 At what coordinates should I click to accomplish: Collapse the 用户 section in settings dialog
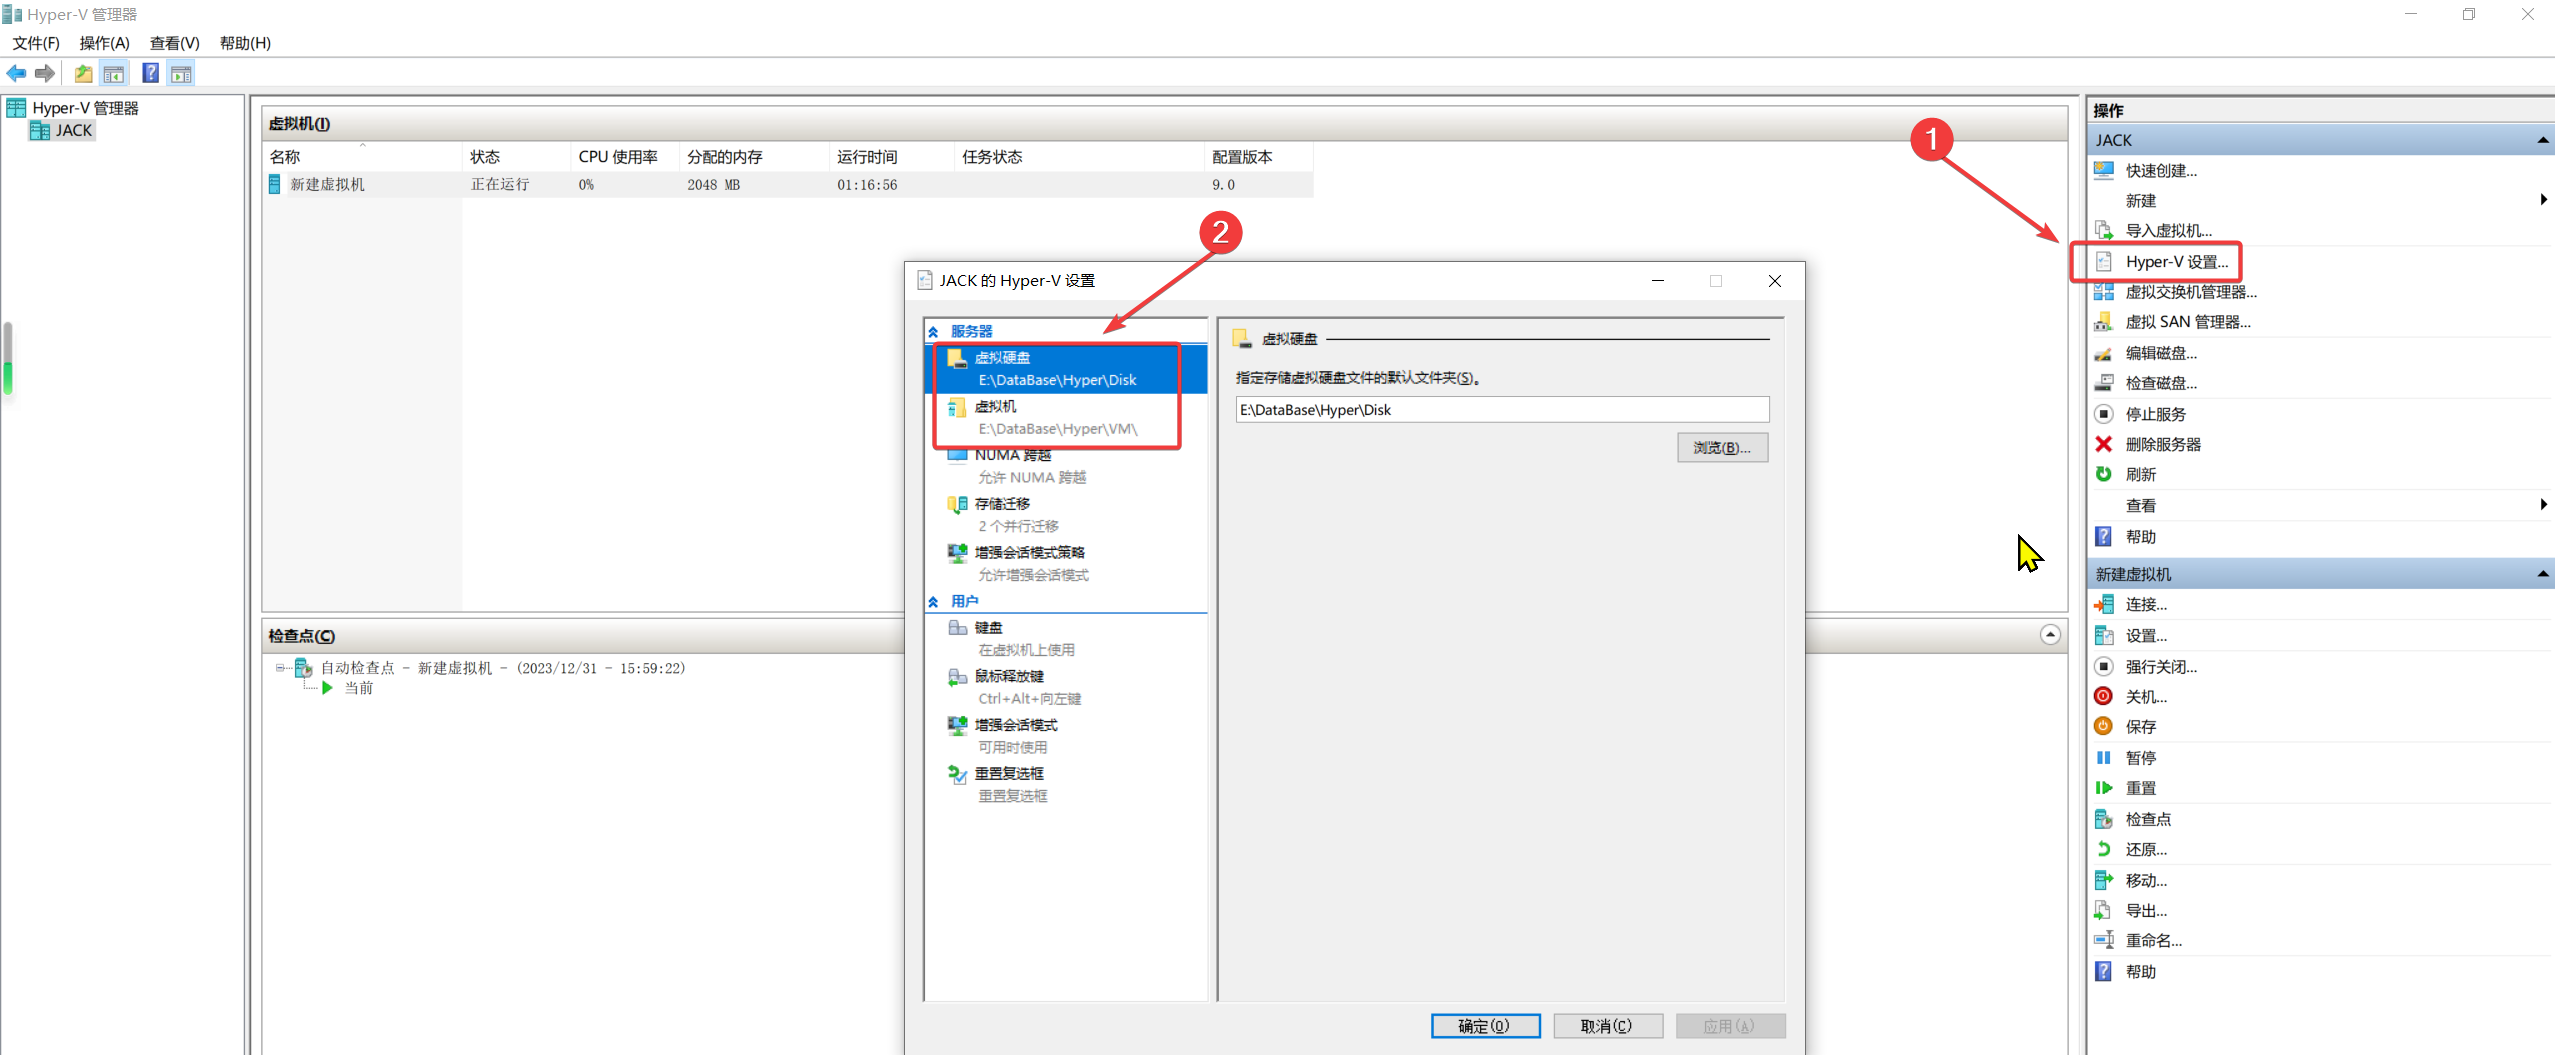pos(933,602)
